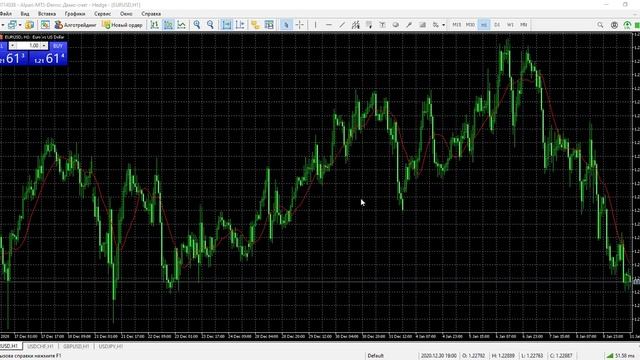Viewport: 640px width, 360px height.
Task: Zoom out the chart
Action: click(x=210, y=25)
